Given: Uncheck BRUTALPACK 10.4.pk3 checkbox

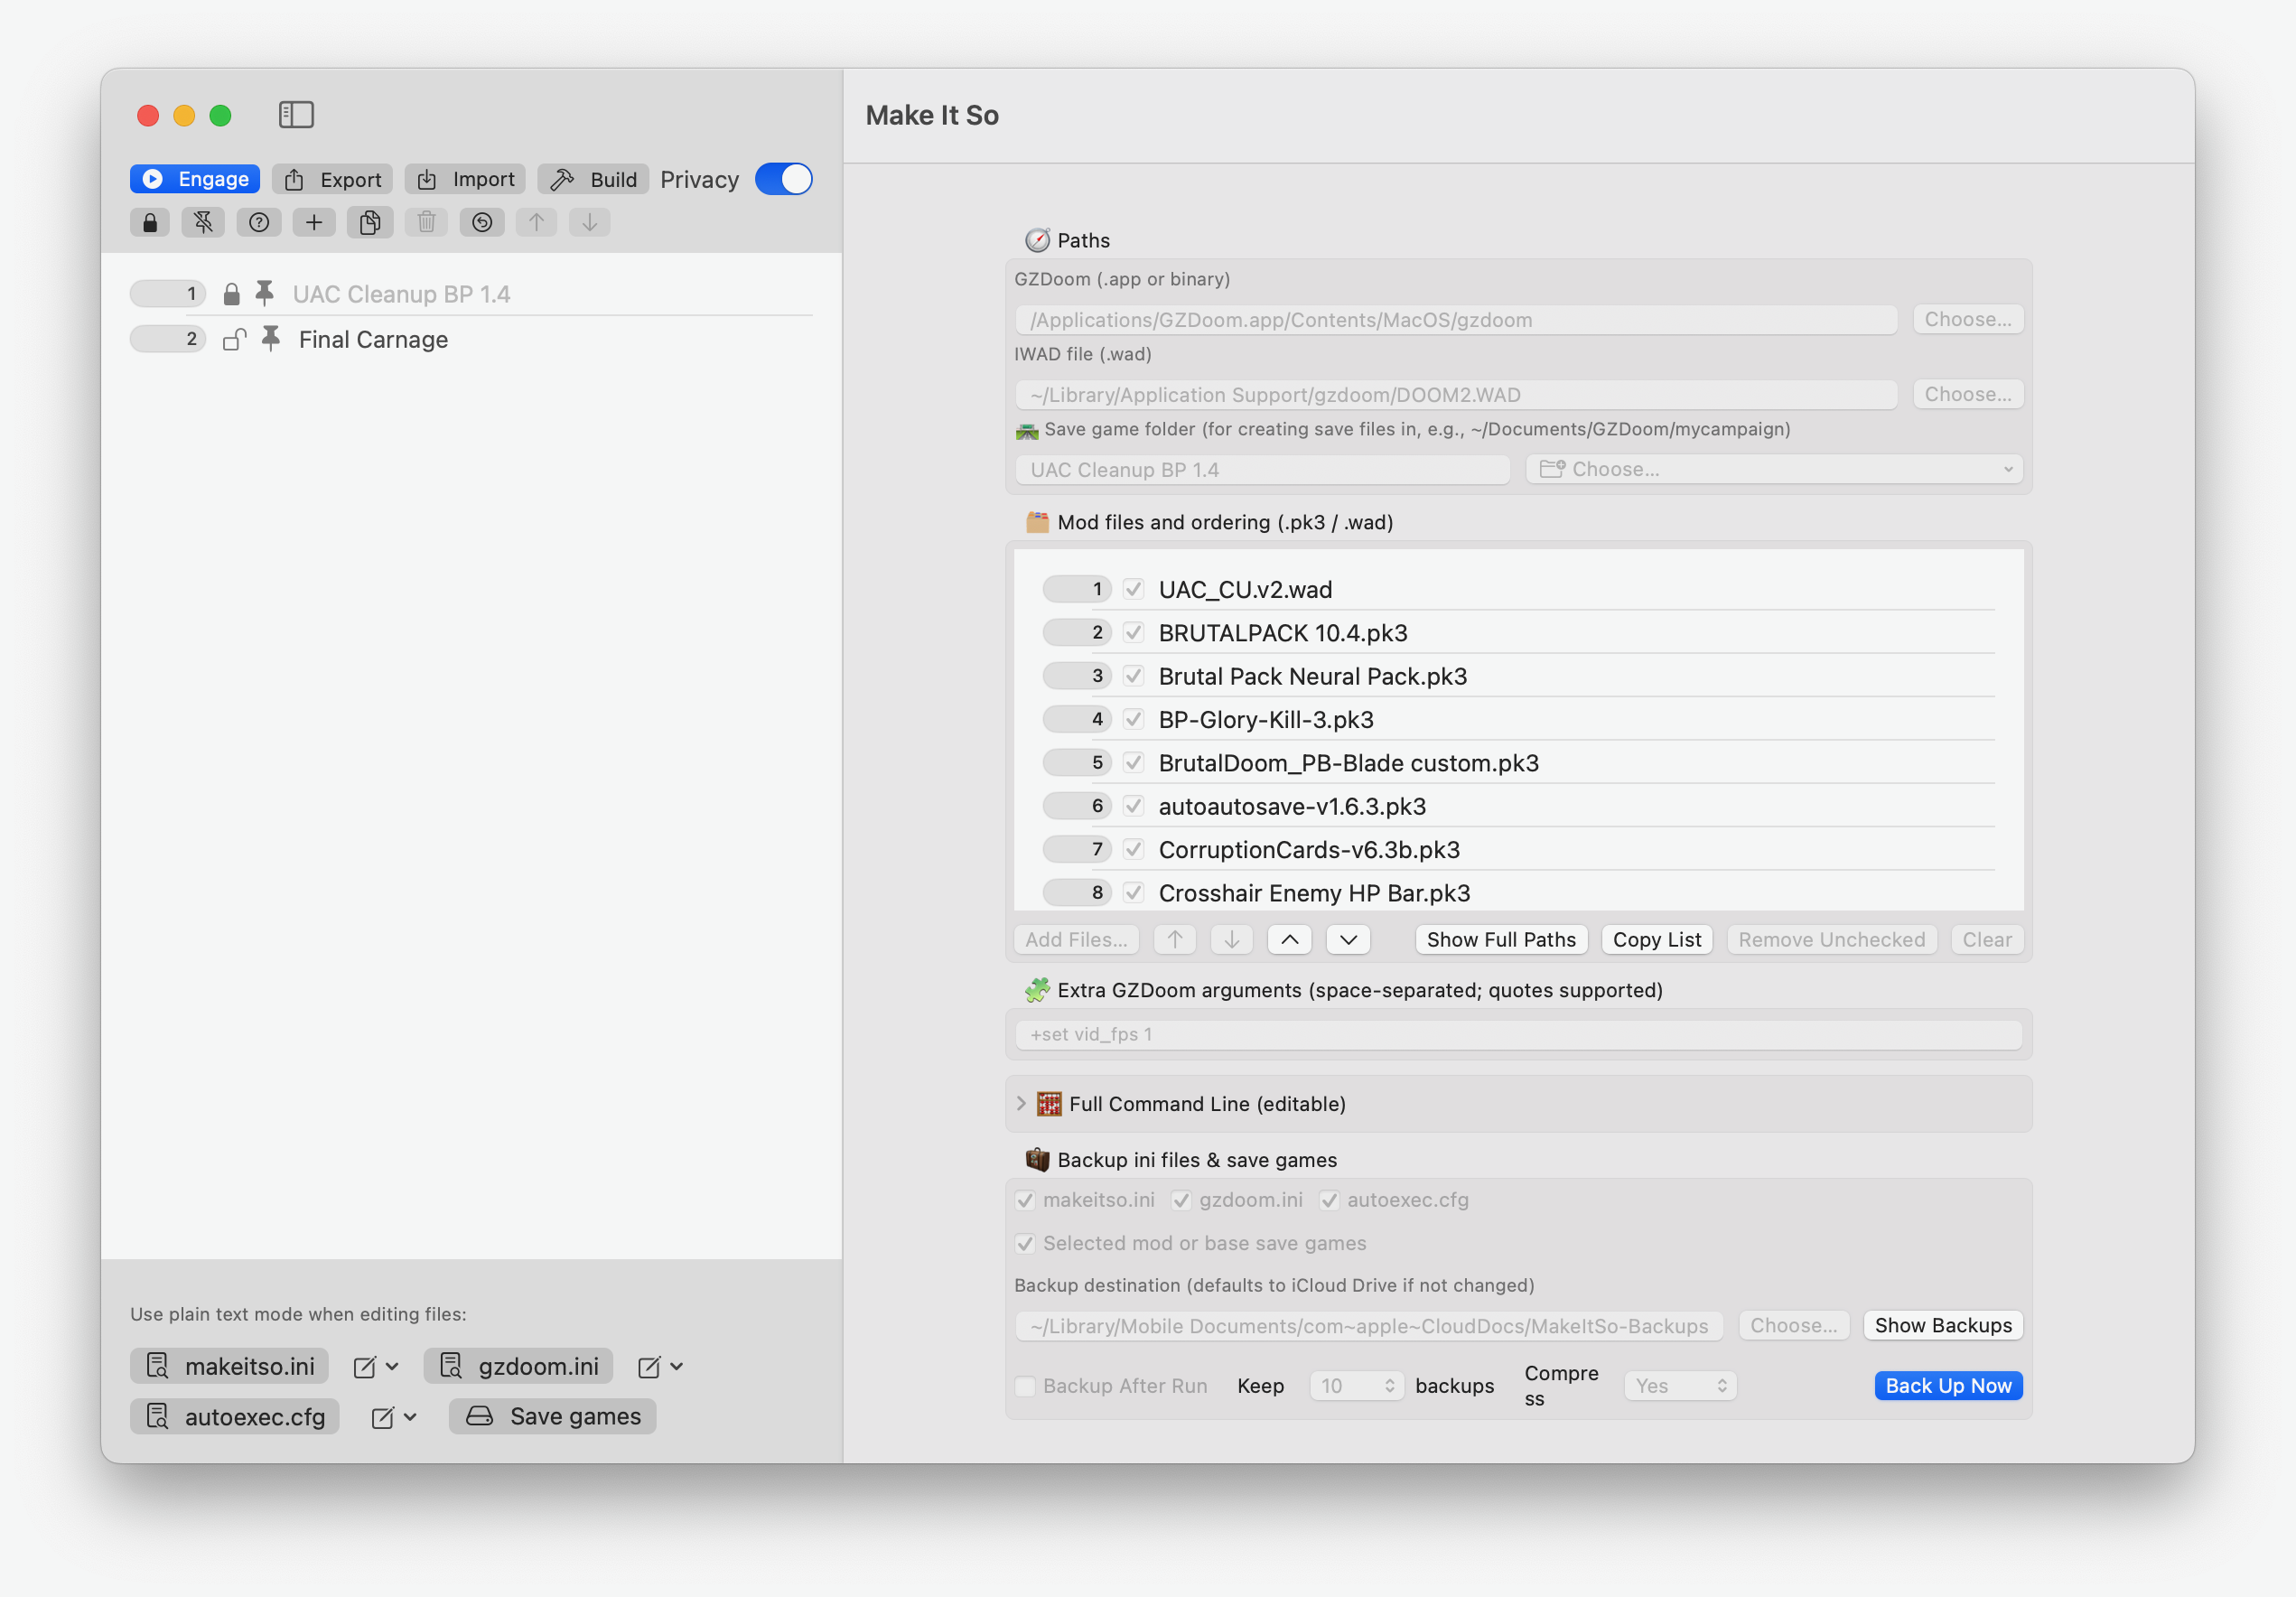Looking at the screenshot, I should click(1133, 633).
